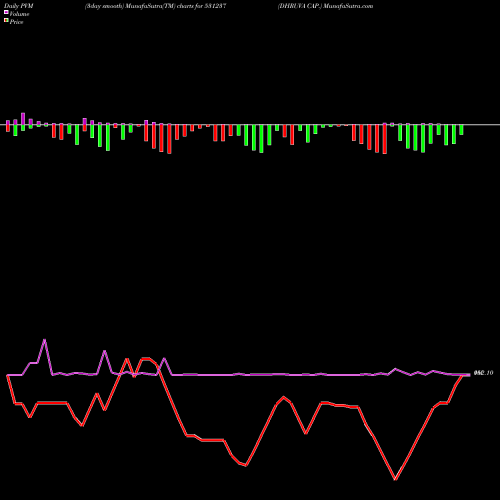500x500 pixels.
Task: Click the lowest point of red price line
Action: (x=395, y=479)
